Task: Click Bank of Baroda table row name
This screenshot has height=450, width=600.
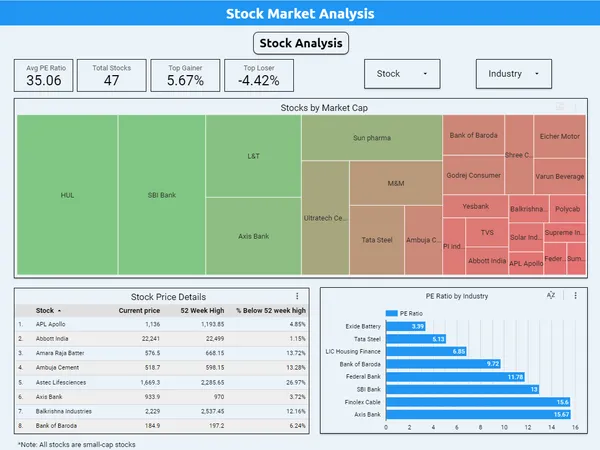Action: click(56, 426)
